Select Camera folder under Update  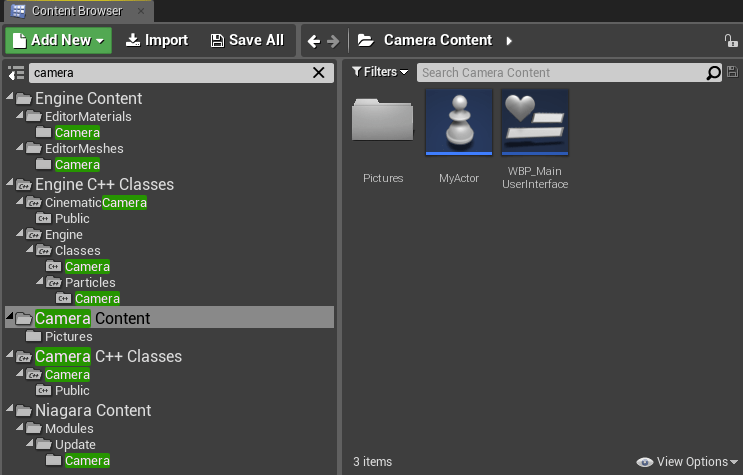tap(88, 461)
